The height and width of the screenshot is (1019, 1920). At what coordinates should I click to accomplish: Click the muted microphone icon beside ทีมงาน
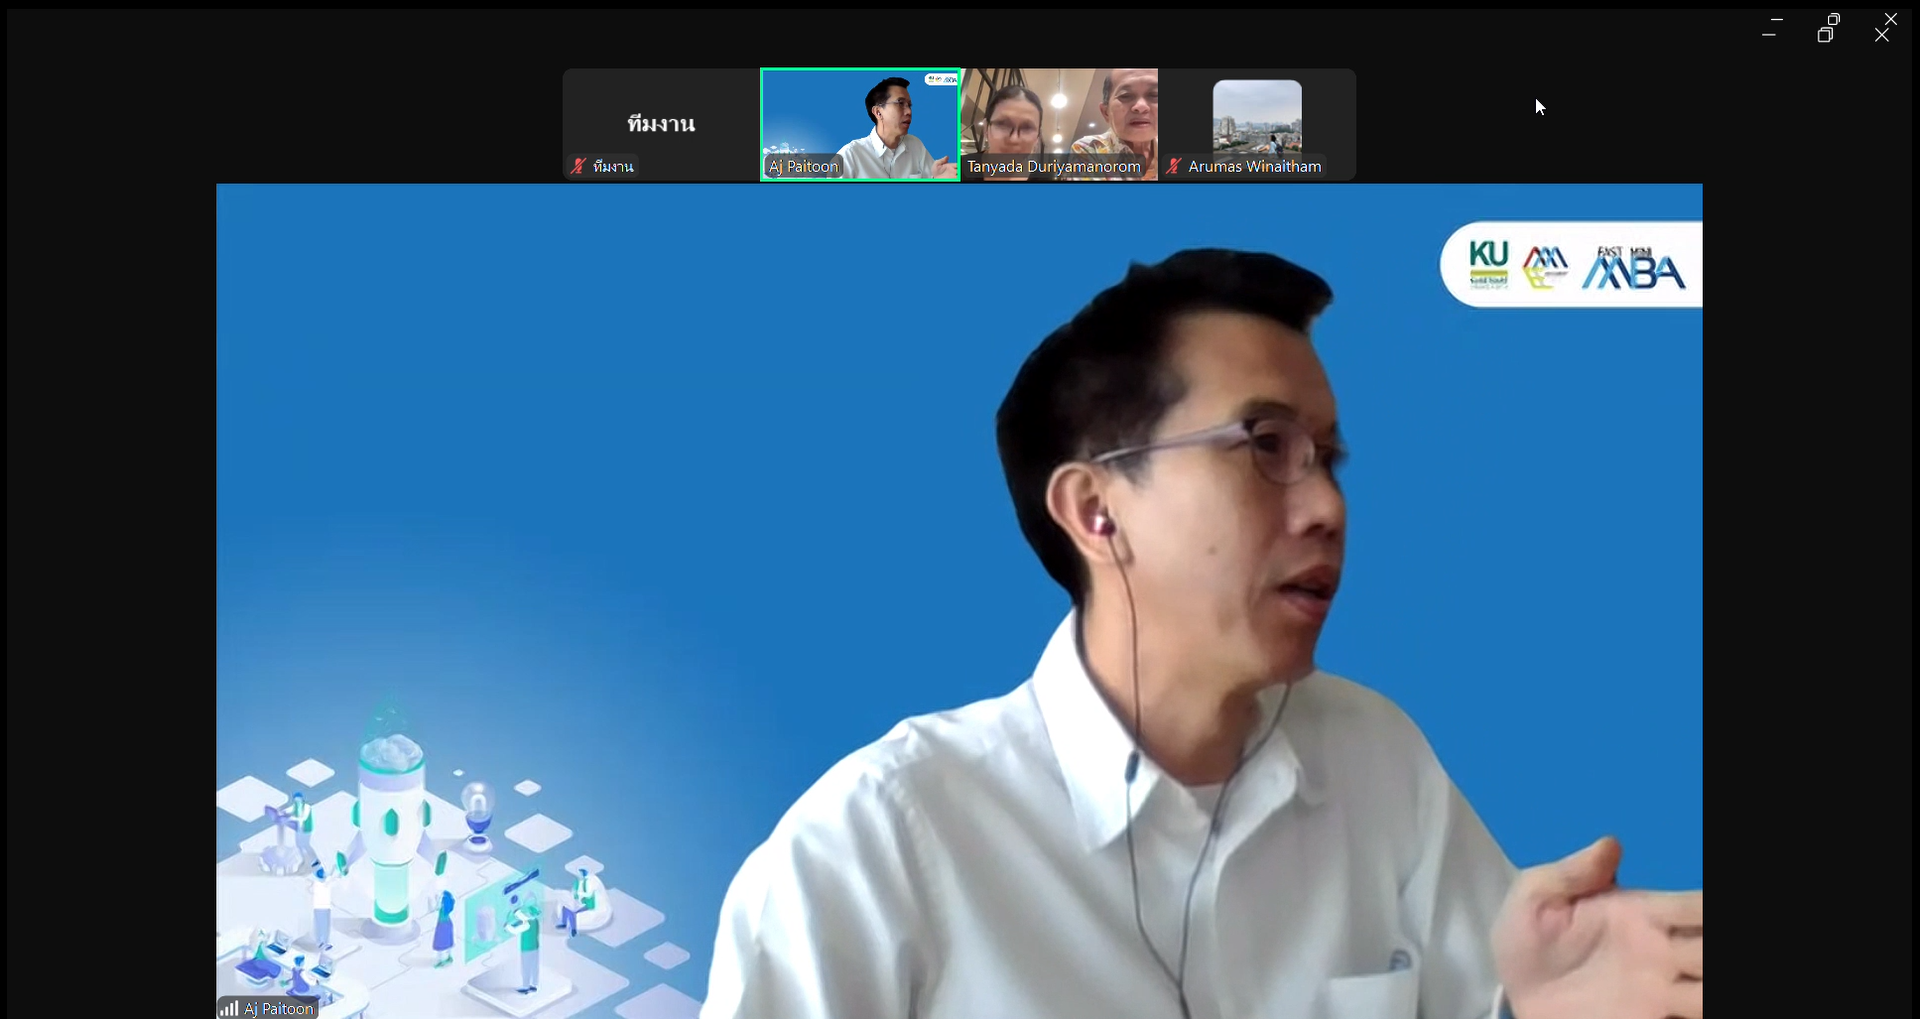tap(578, 166)
